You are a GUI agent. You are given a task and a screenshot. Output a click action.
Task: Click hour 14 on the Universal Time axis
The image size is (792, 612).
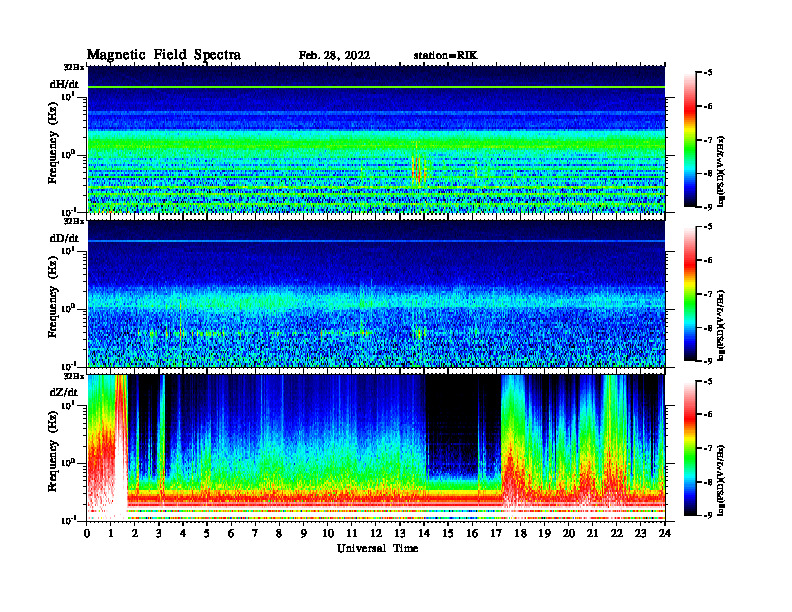click(x=424, y=534)
